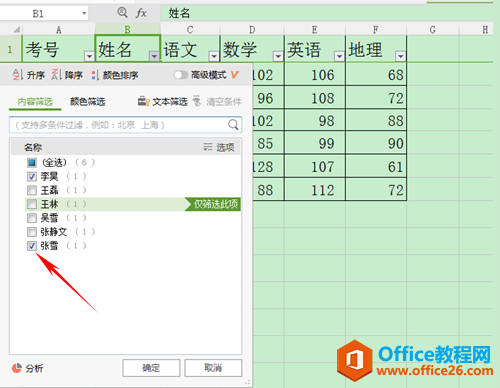Select the cell containing 99
Image resolution: width=500 pixels, height=388 pixels.
[315, 143]
